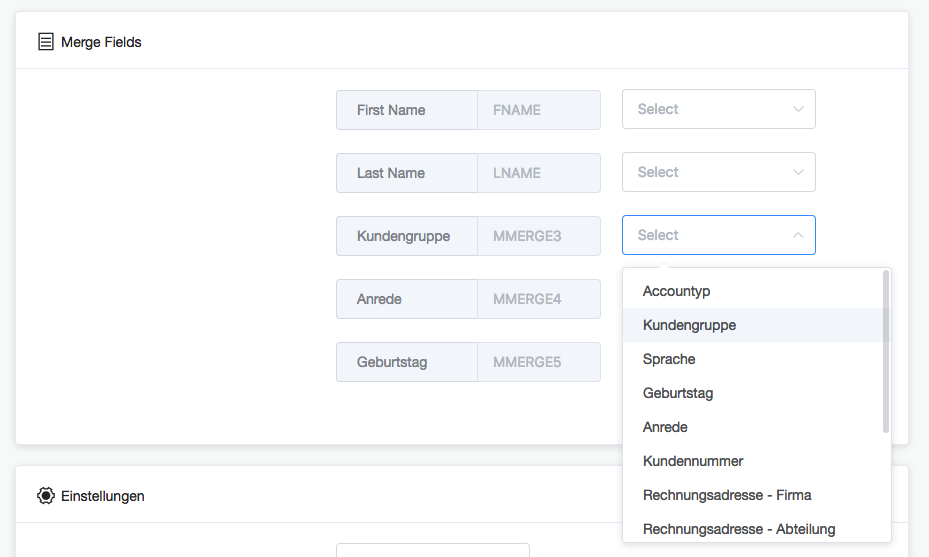929x557 pixels.
Task: Click the FNAME merge tag field
Action: point(539,110)
